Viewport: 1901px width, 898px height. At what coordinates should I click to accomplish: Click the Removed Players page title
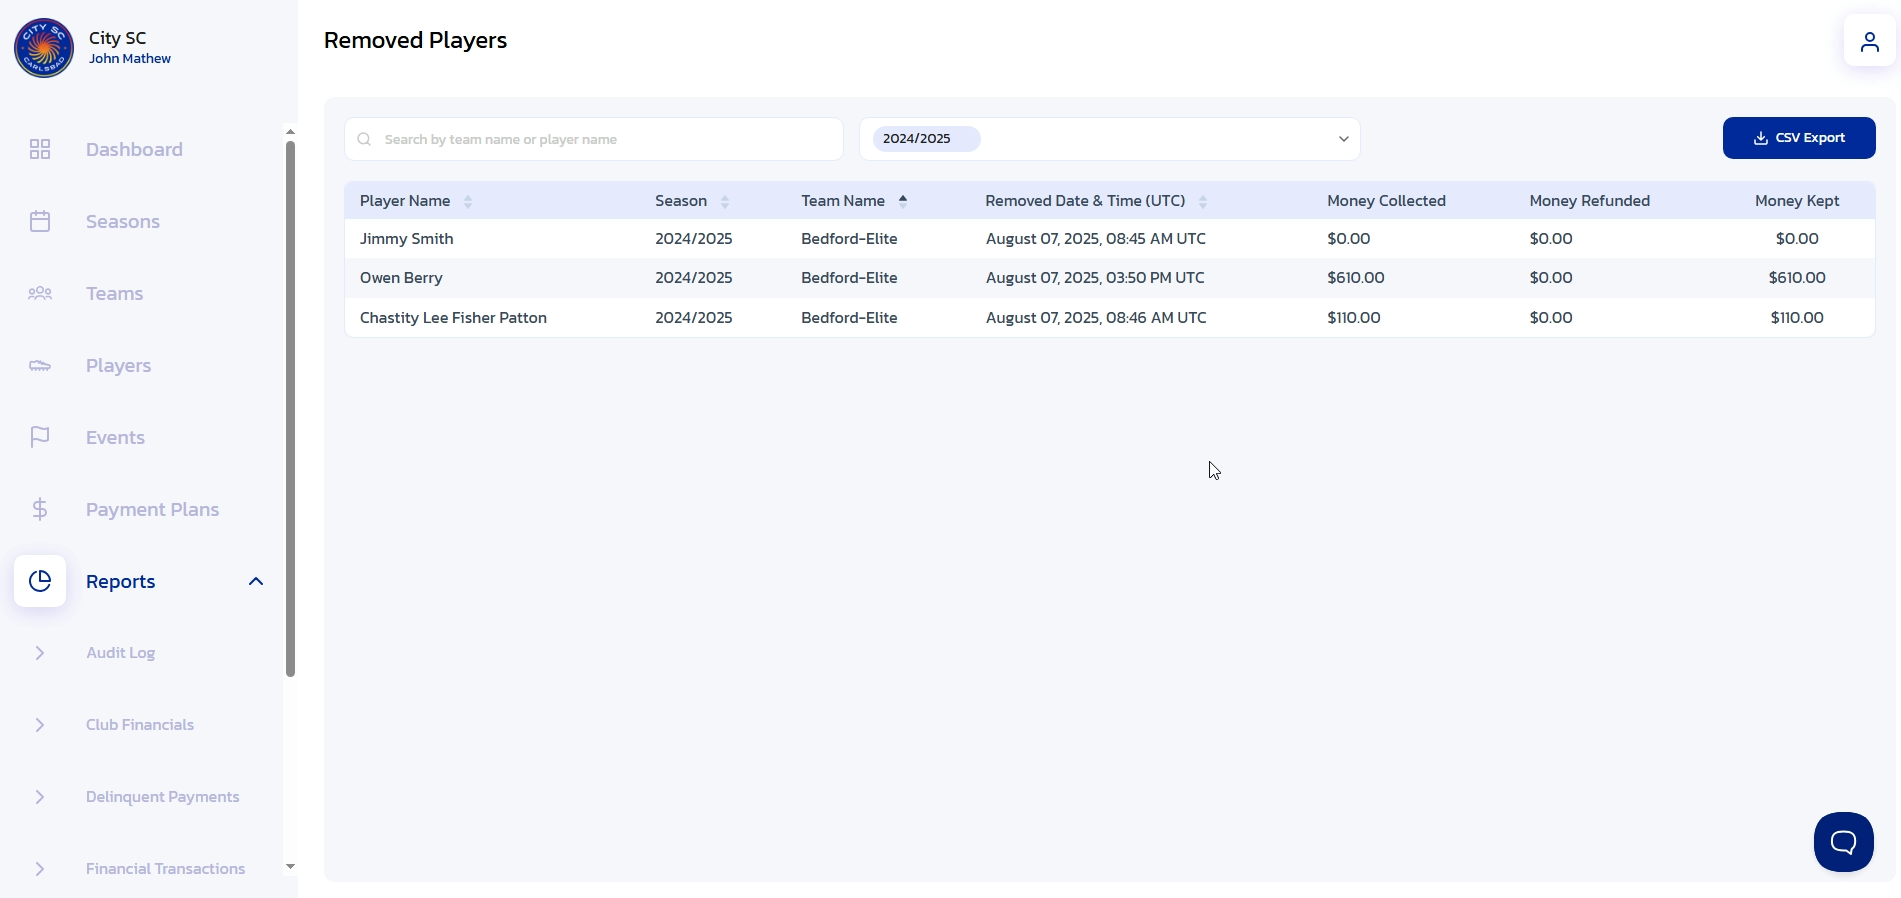pyautogui.click(x=415, y=40)
